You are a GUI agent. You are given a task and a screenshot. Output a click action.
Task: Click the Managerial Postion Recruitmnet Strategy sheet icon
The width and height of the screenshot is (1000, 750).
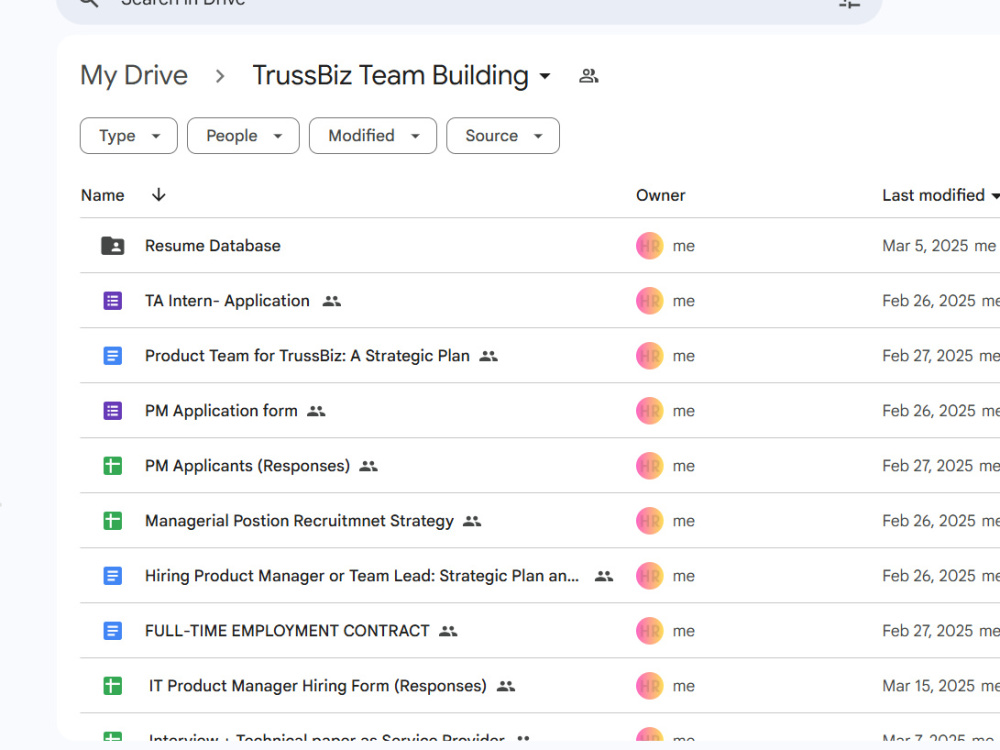113,521
